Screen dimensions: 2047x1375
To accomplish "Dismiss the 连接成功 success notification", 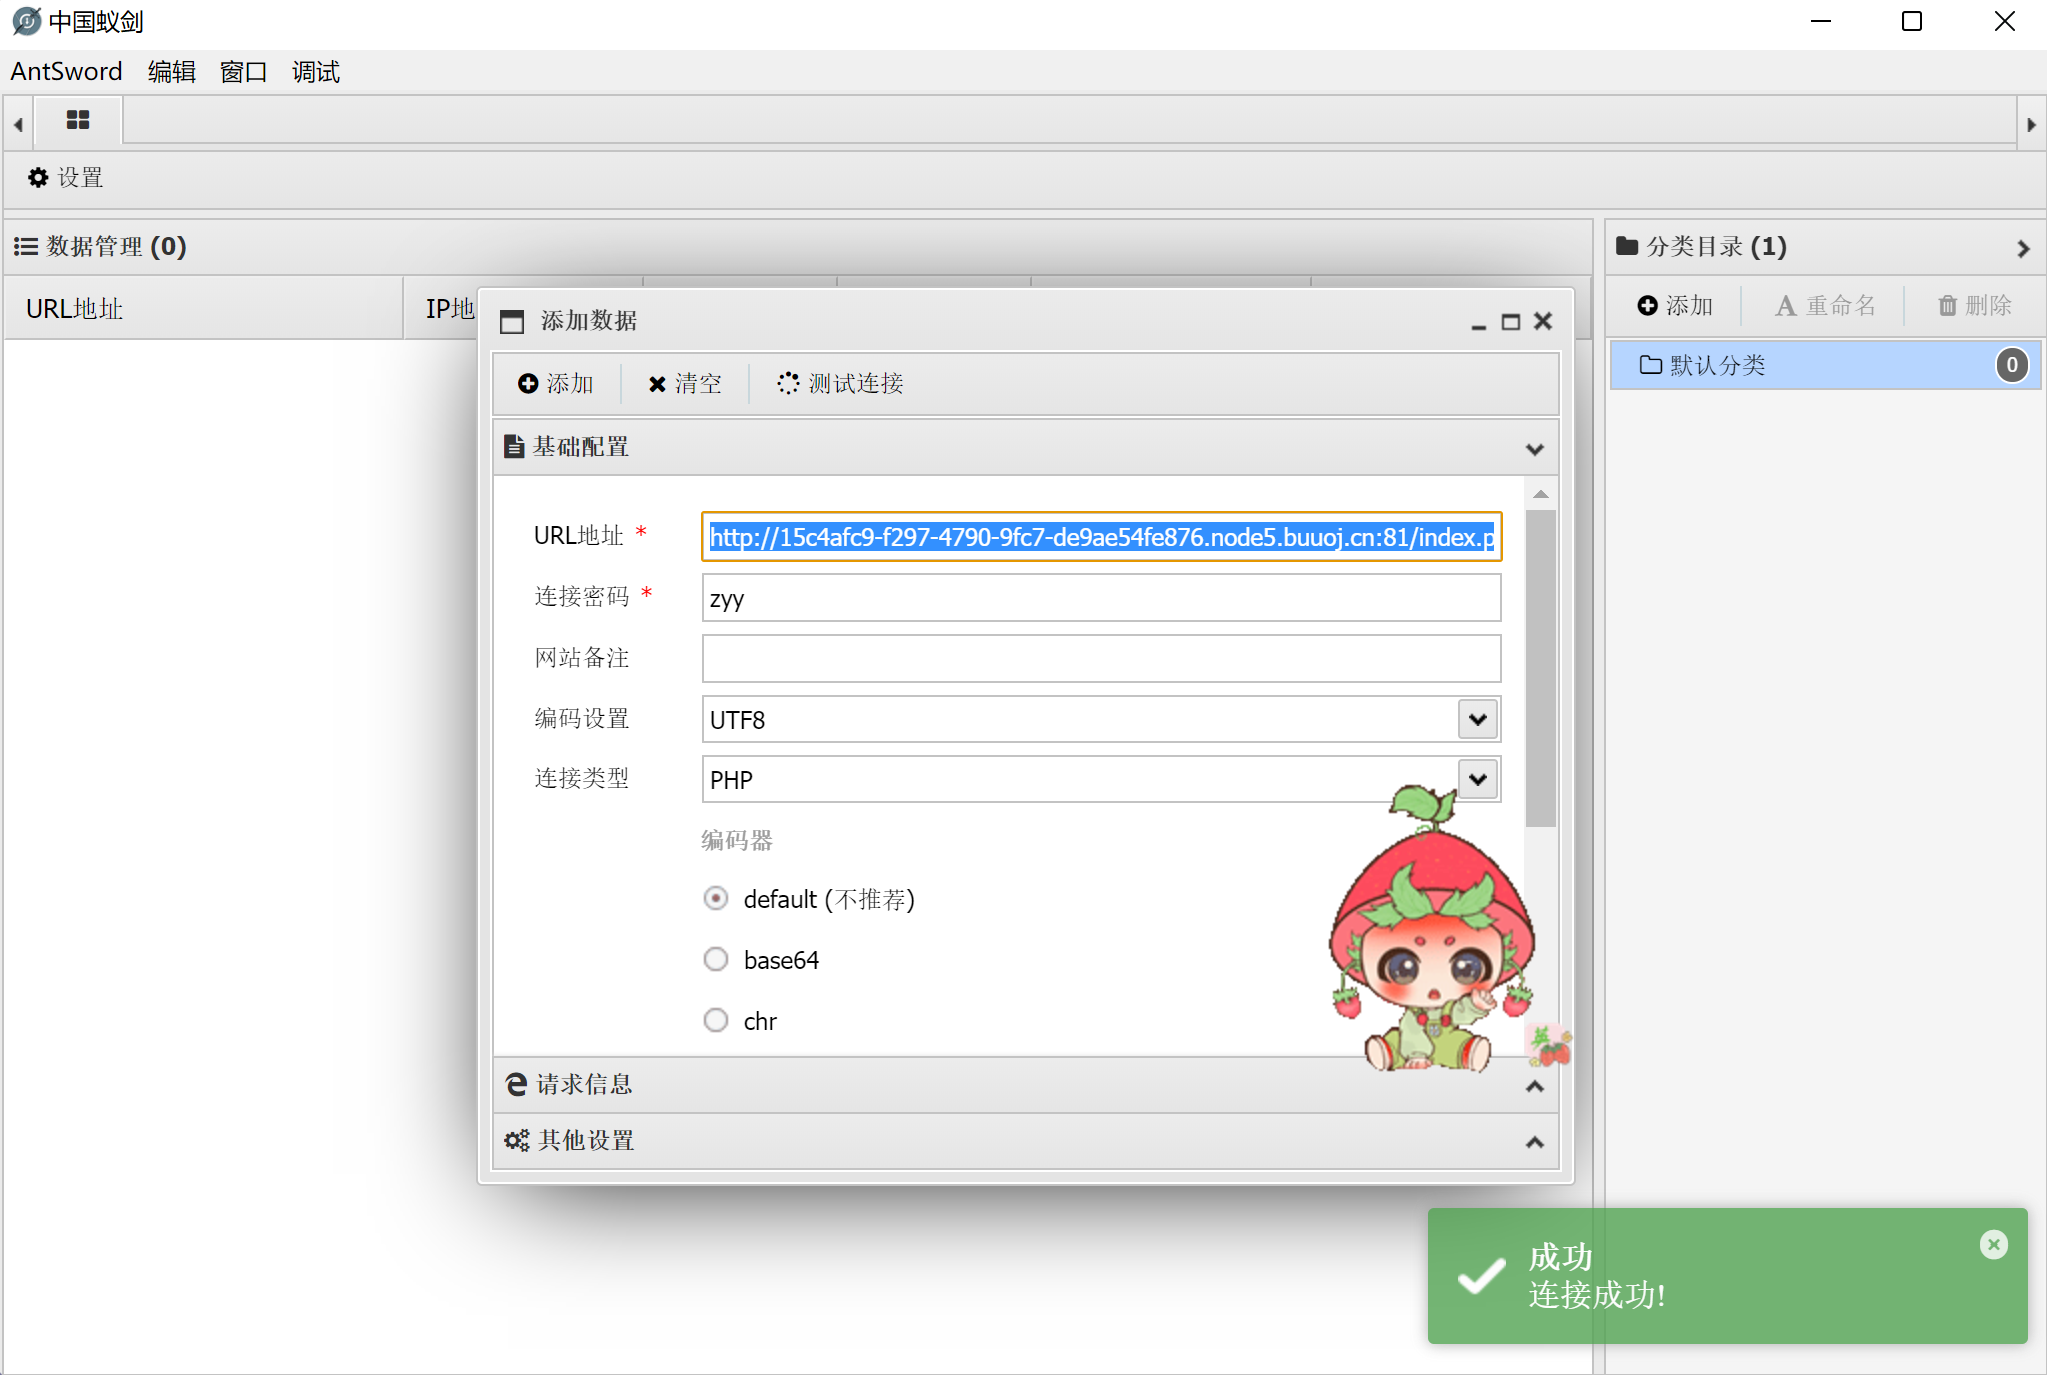I will coord(1992,1243).
